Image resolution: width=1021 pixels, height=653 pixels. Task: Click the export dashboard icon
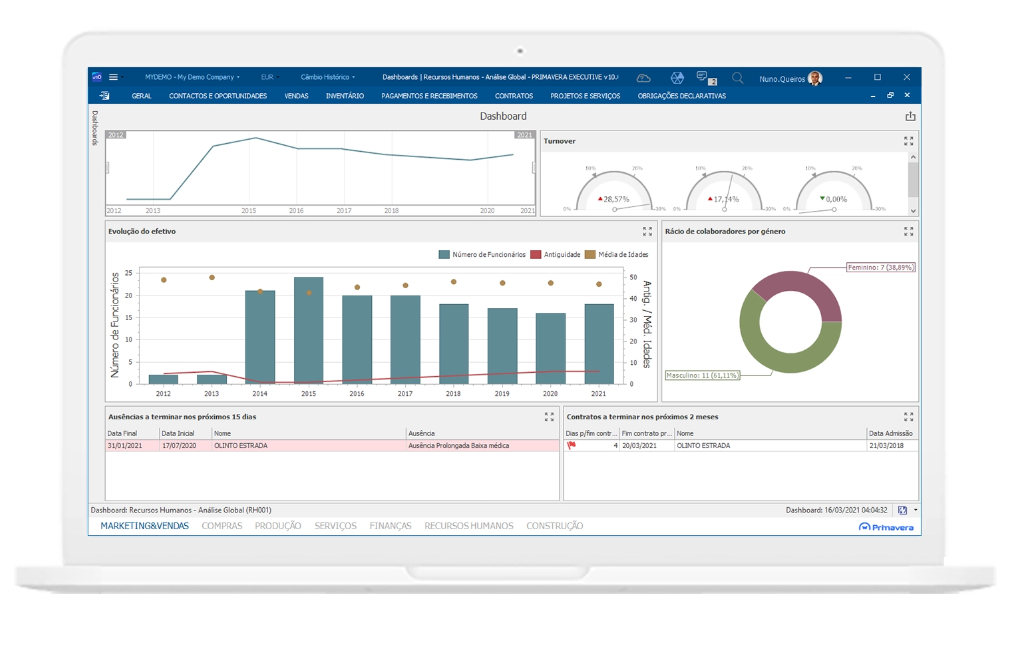point(910,117)
